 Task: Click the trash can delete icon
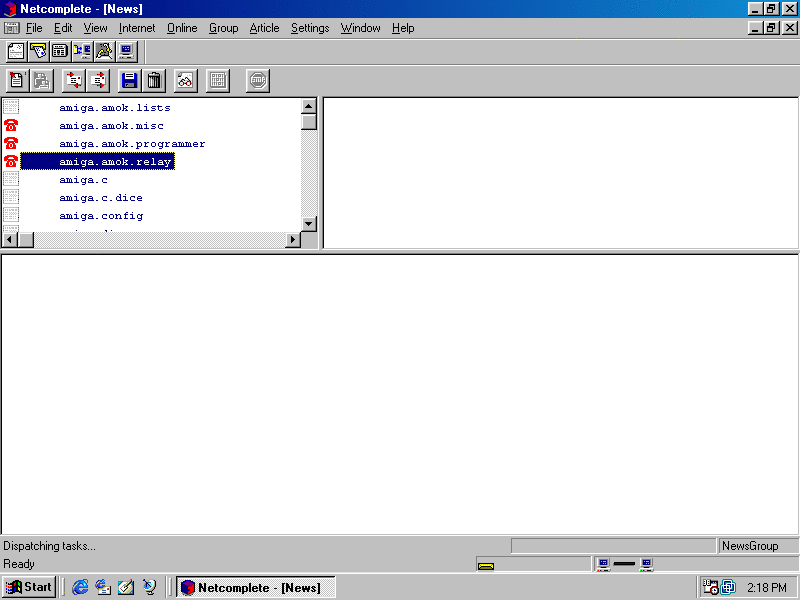(154, 81)
